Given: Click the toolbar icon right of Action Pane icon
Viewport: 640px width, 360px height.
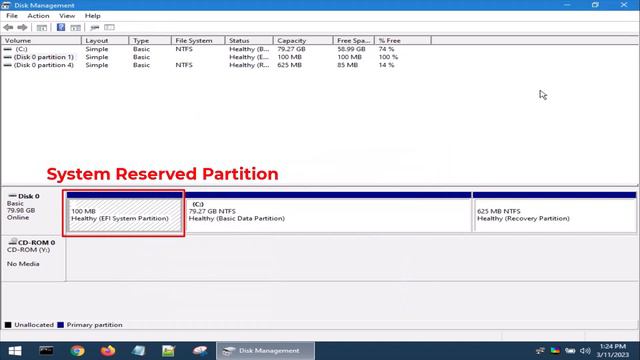Looking at the screenshot, I should [x=95, y=27].
